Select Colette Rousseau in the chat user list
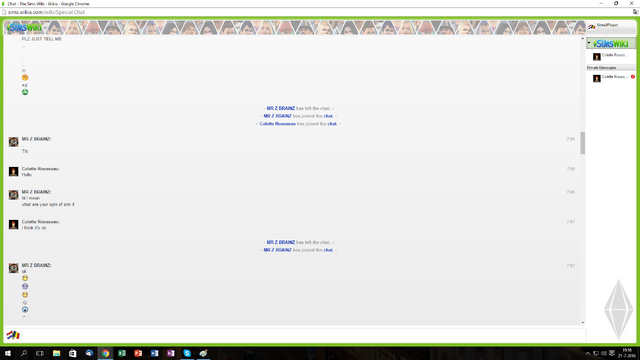Screen dimensions: 640x360 pos(611,56)
